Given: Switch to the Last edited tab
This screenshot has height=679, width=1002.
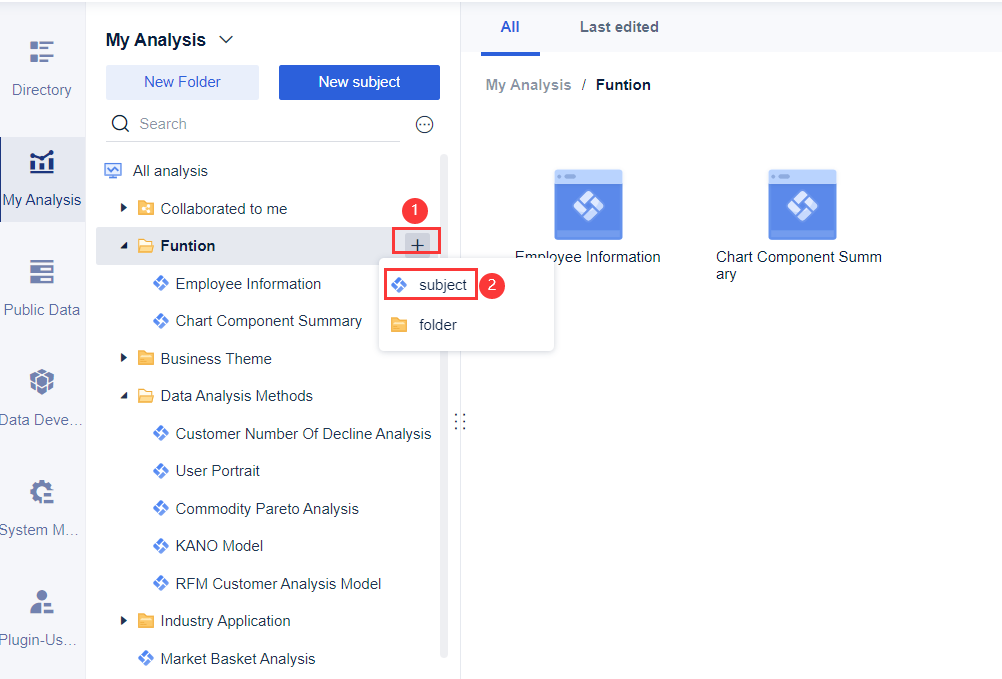Looking at the screenshot, I should (x=619, y=27).
